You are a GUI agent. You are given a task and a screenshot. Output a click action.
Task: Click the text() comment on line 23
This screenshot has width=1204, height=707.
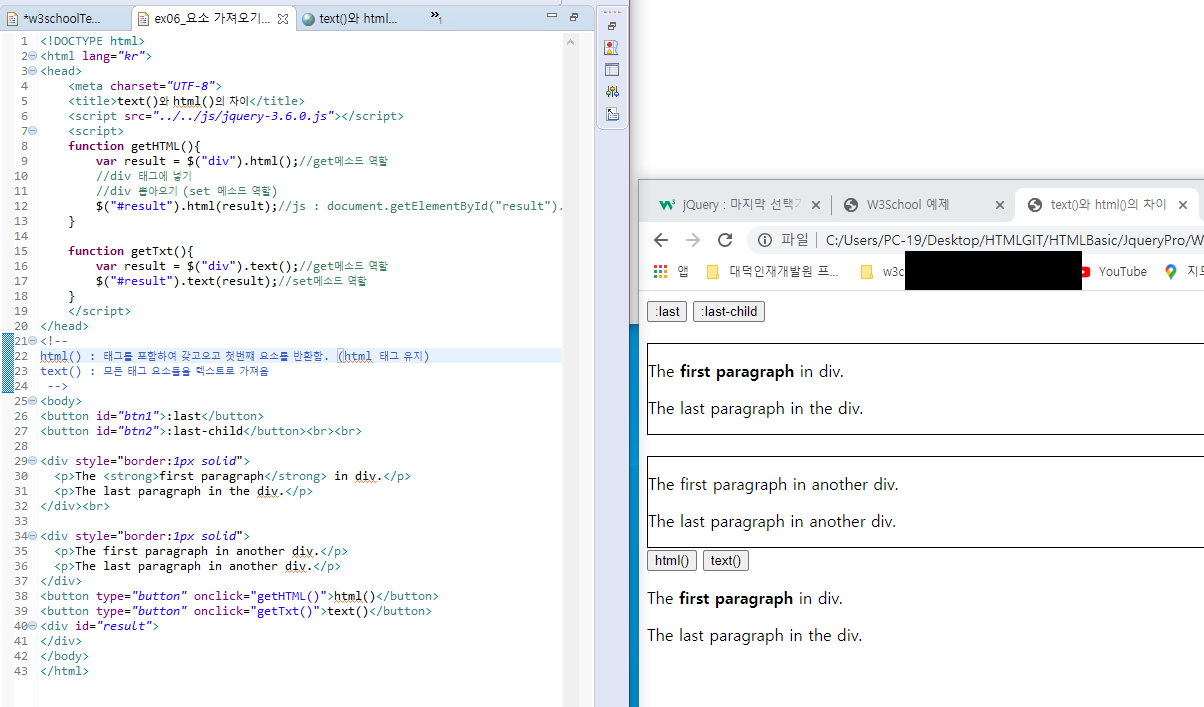(154, 371)
